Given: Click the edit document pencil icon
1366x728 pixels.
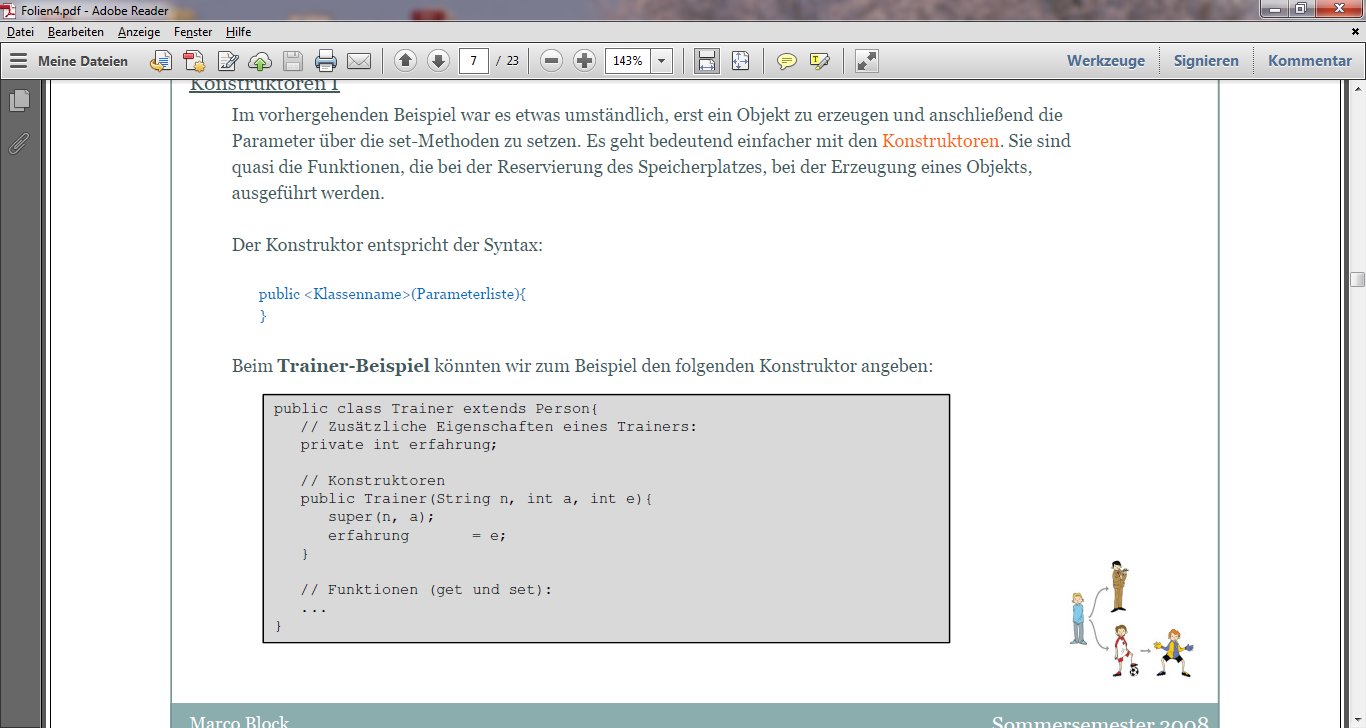Looking at the screenshot, I should click(x=228, y=61).
